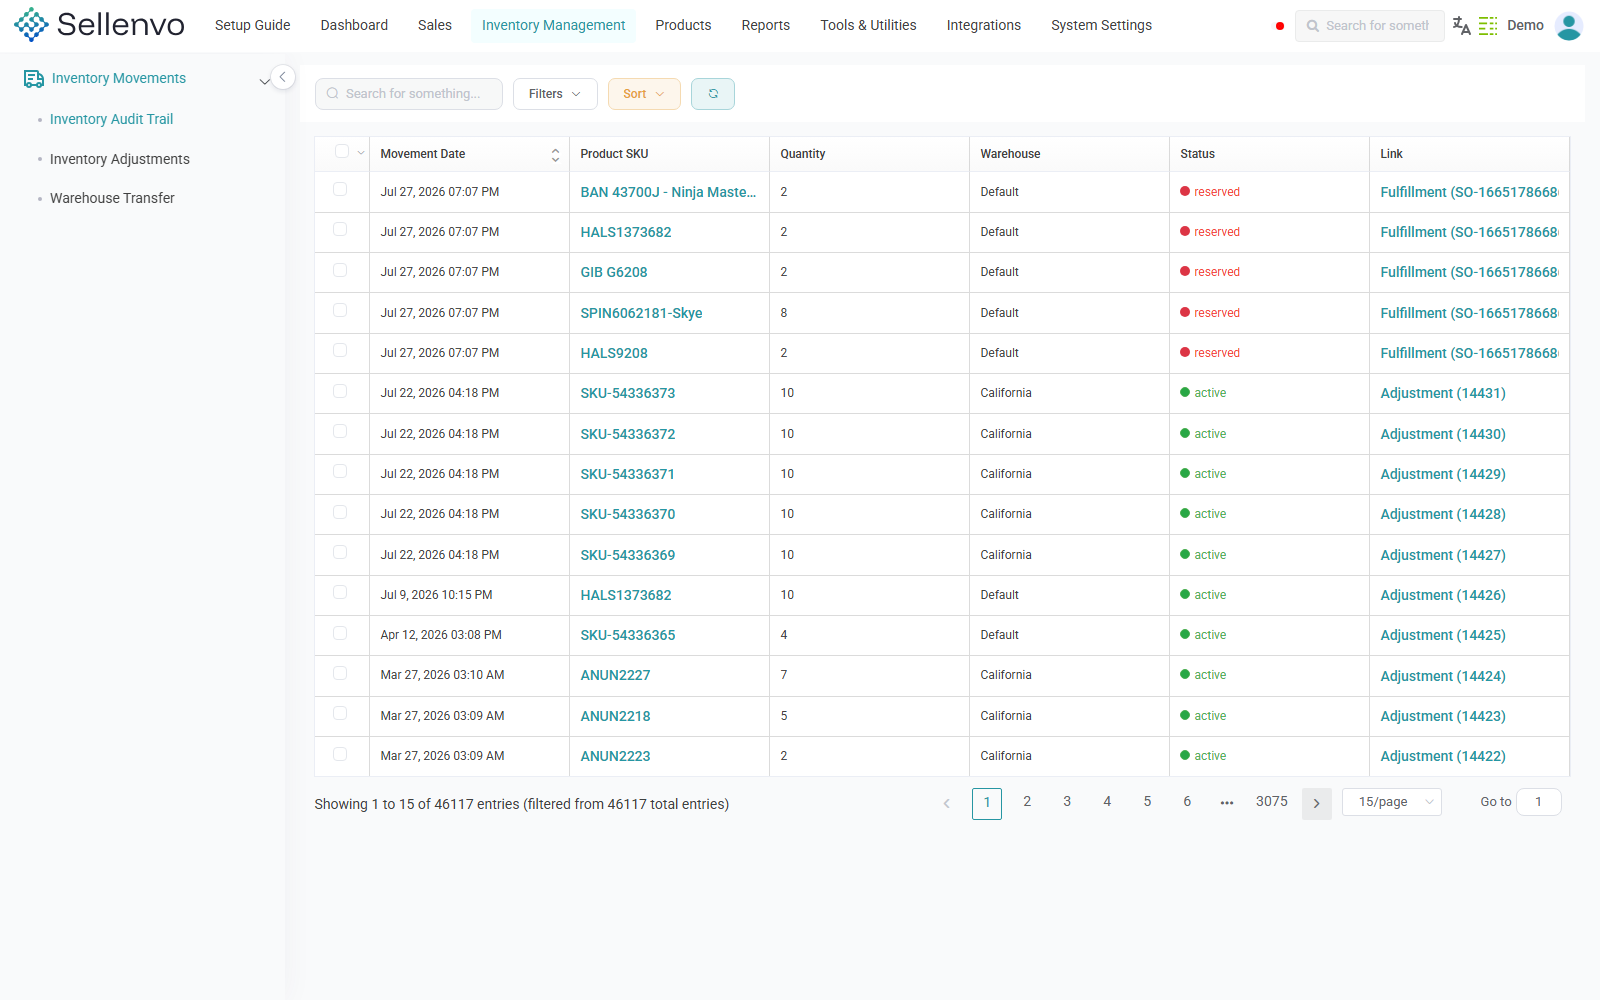Open the Reports menu
This screenshot has height=1000, width=1600.
[x=766, y=25]
